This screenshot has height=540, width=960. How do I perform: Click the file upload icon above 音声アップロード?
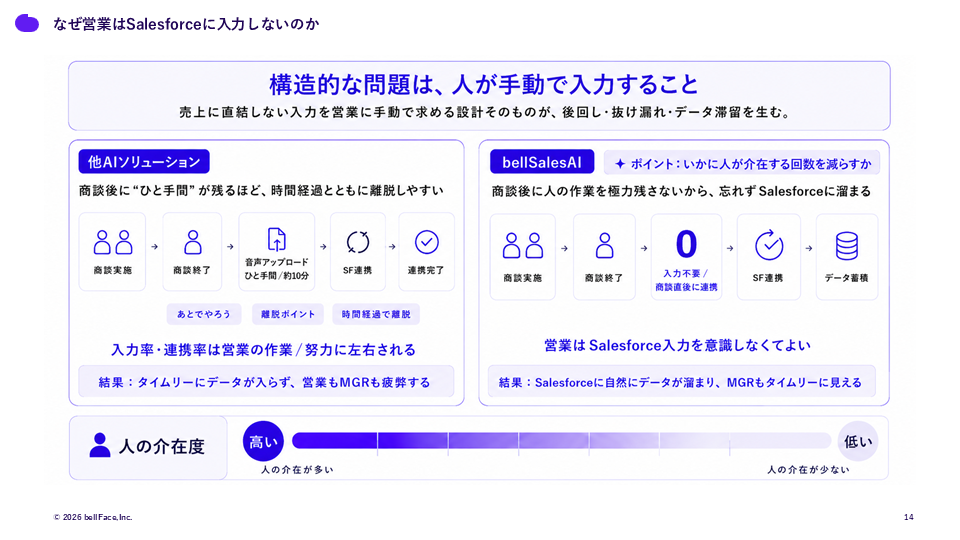[x=277, y=239]
